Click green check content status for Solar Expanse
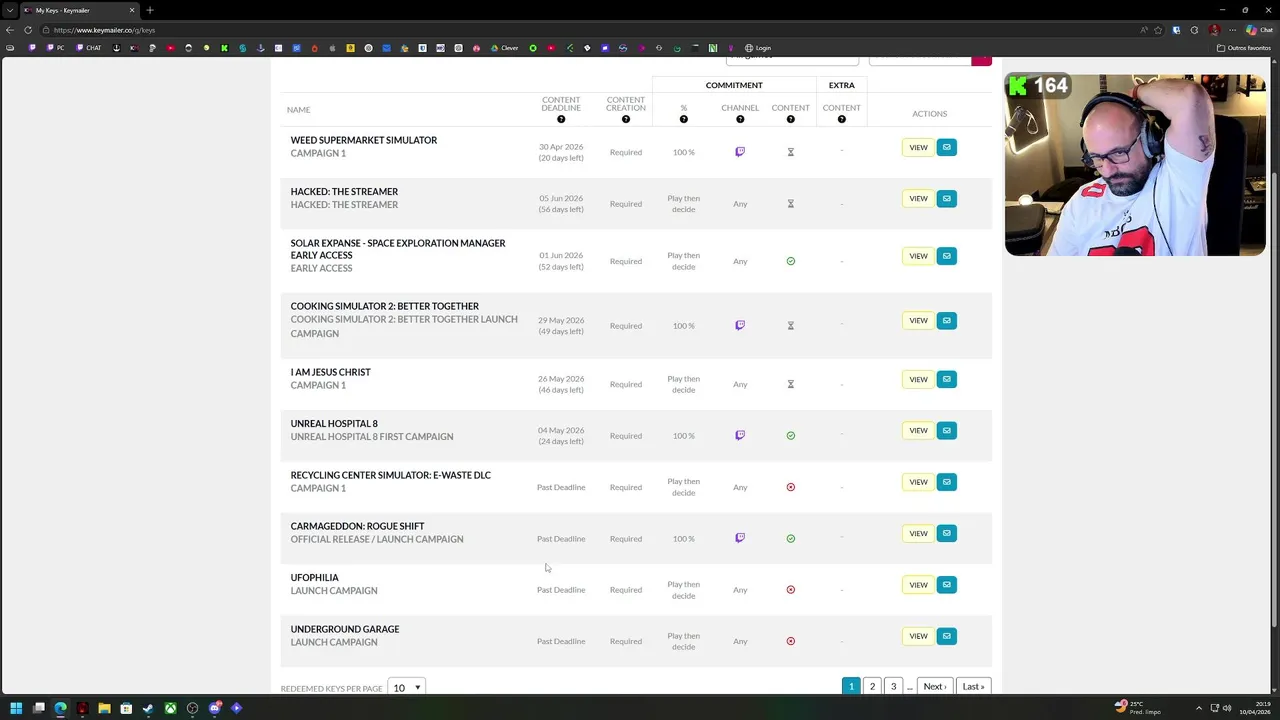Image resolution: width=1280 pixels, height=720 pixels. click(x=790, y=261)
